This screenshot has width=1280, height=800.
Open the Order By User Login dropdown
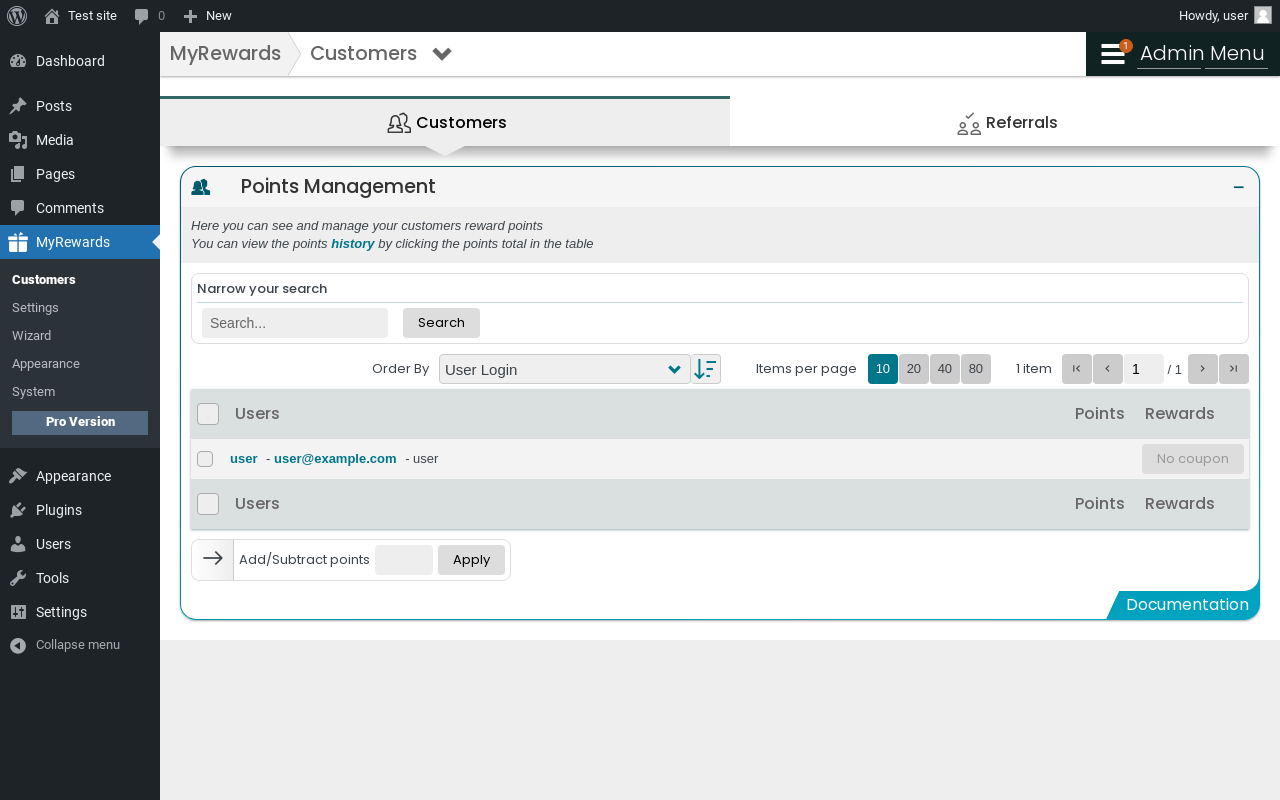565,369
